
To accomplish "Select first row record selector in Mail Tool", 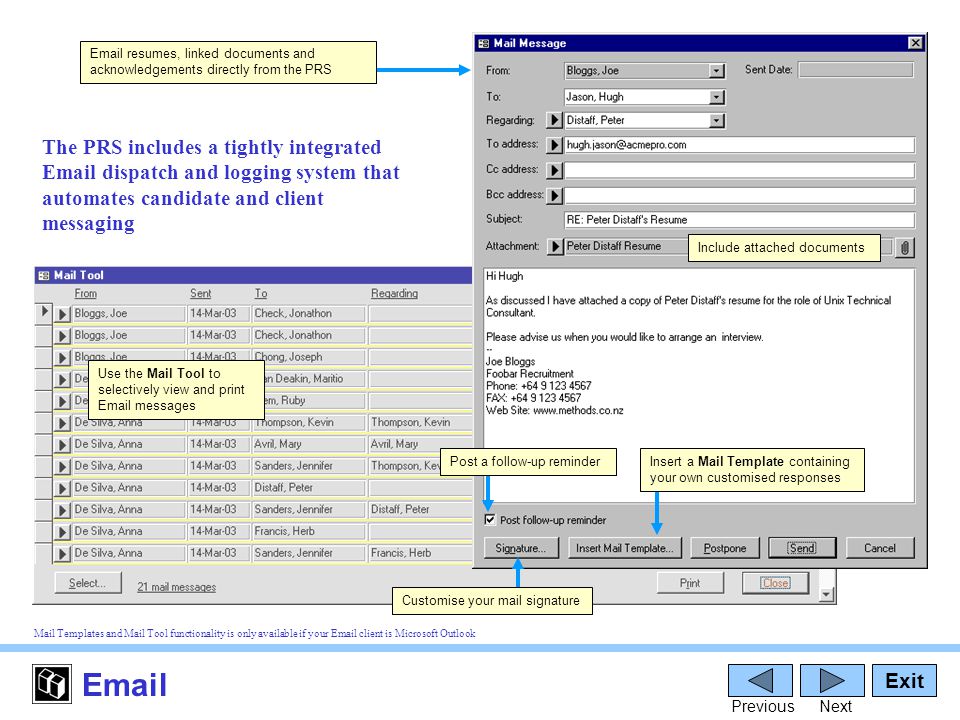I will click(x=44, y=312).
